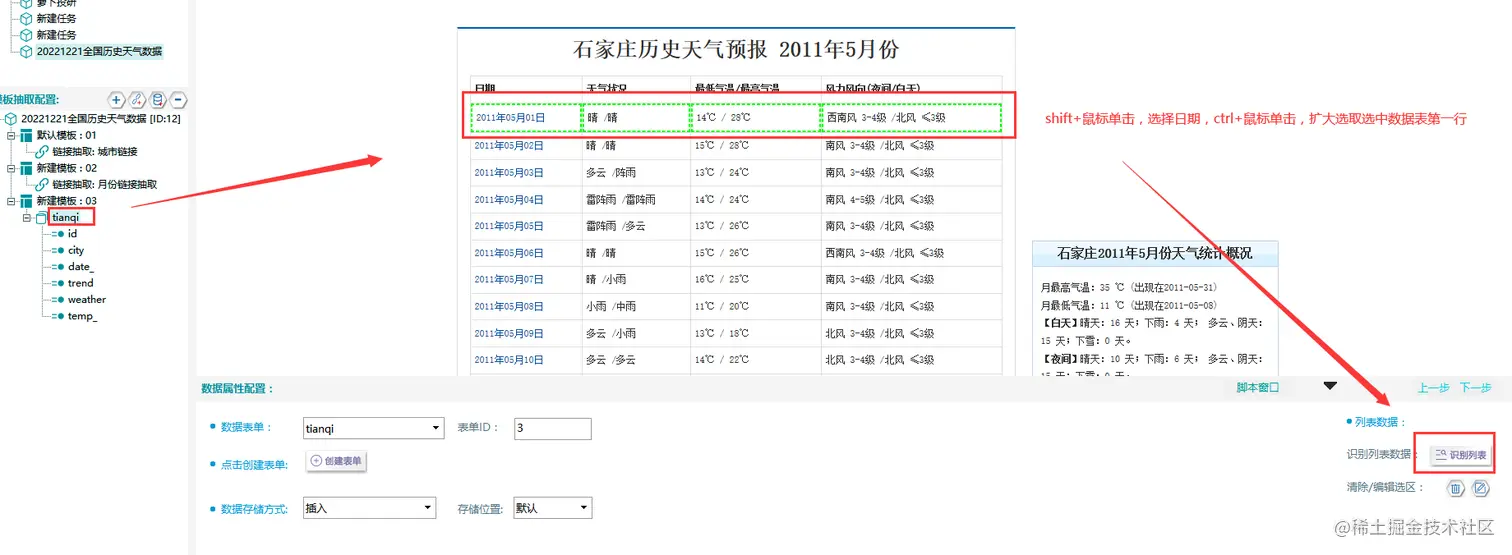Click the 南风 4-5级 /北风 ≤3级 wind cell

click(911, 200)
